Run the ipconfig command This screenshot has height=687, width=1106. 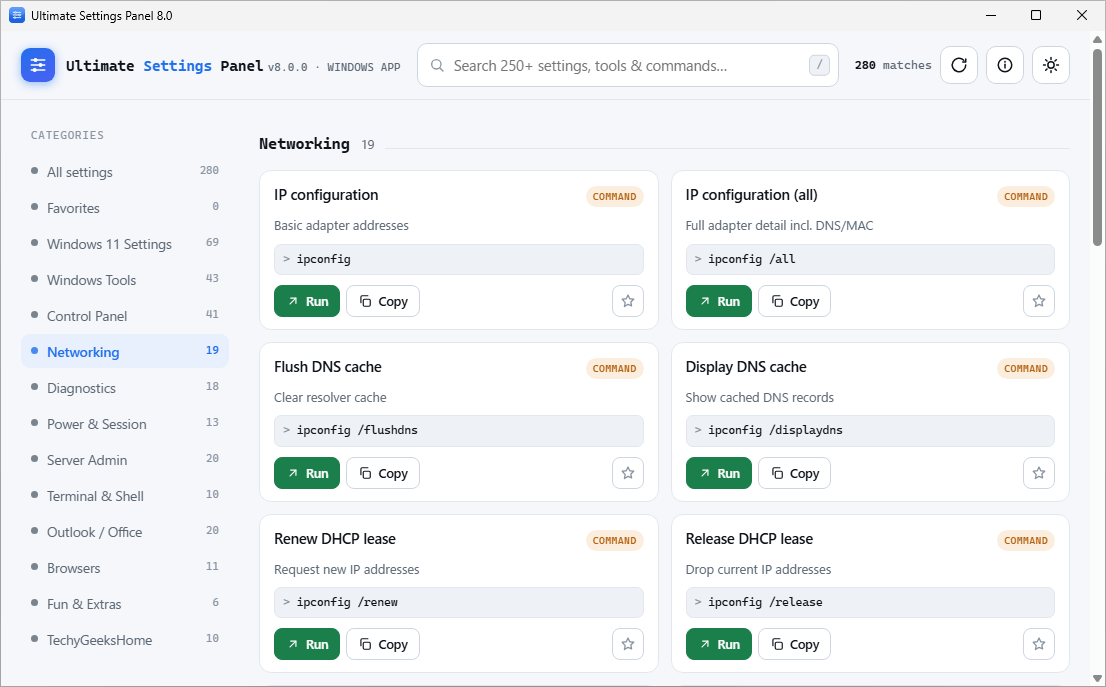[x=307, y=301]
